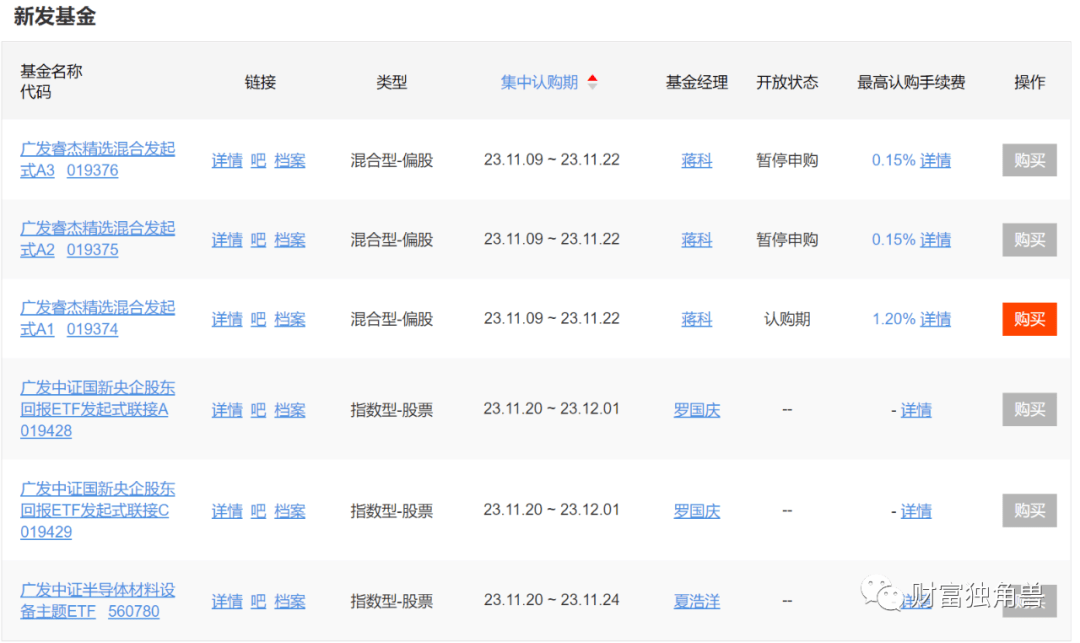
Task: Sort by the 集中认购期 column header
Action: point(539,83)
